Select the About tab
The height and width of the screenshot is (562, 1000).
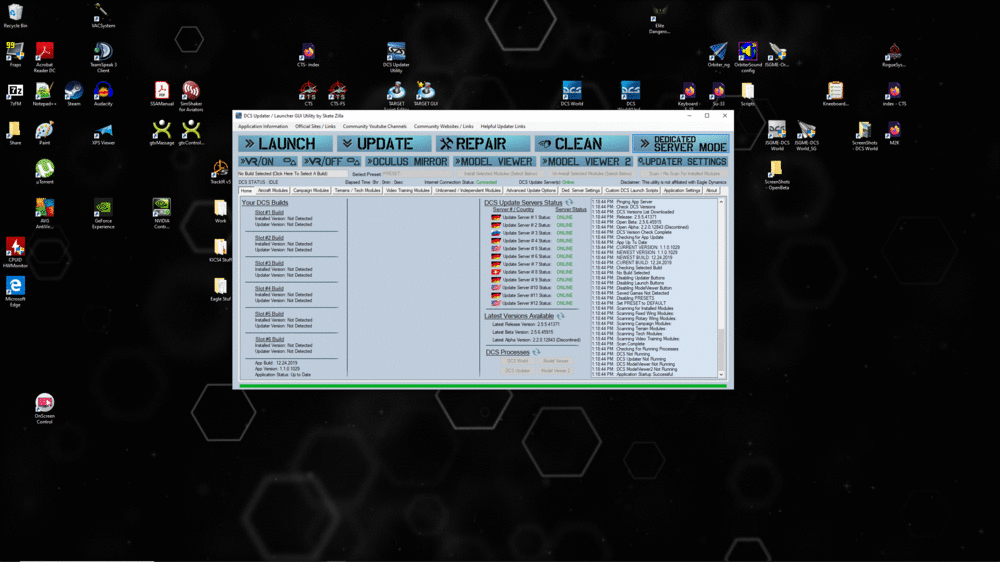pyautogui.click(x=711, y=191)
